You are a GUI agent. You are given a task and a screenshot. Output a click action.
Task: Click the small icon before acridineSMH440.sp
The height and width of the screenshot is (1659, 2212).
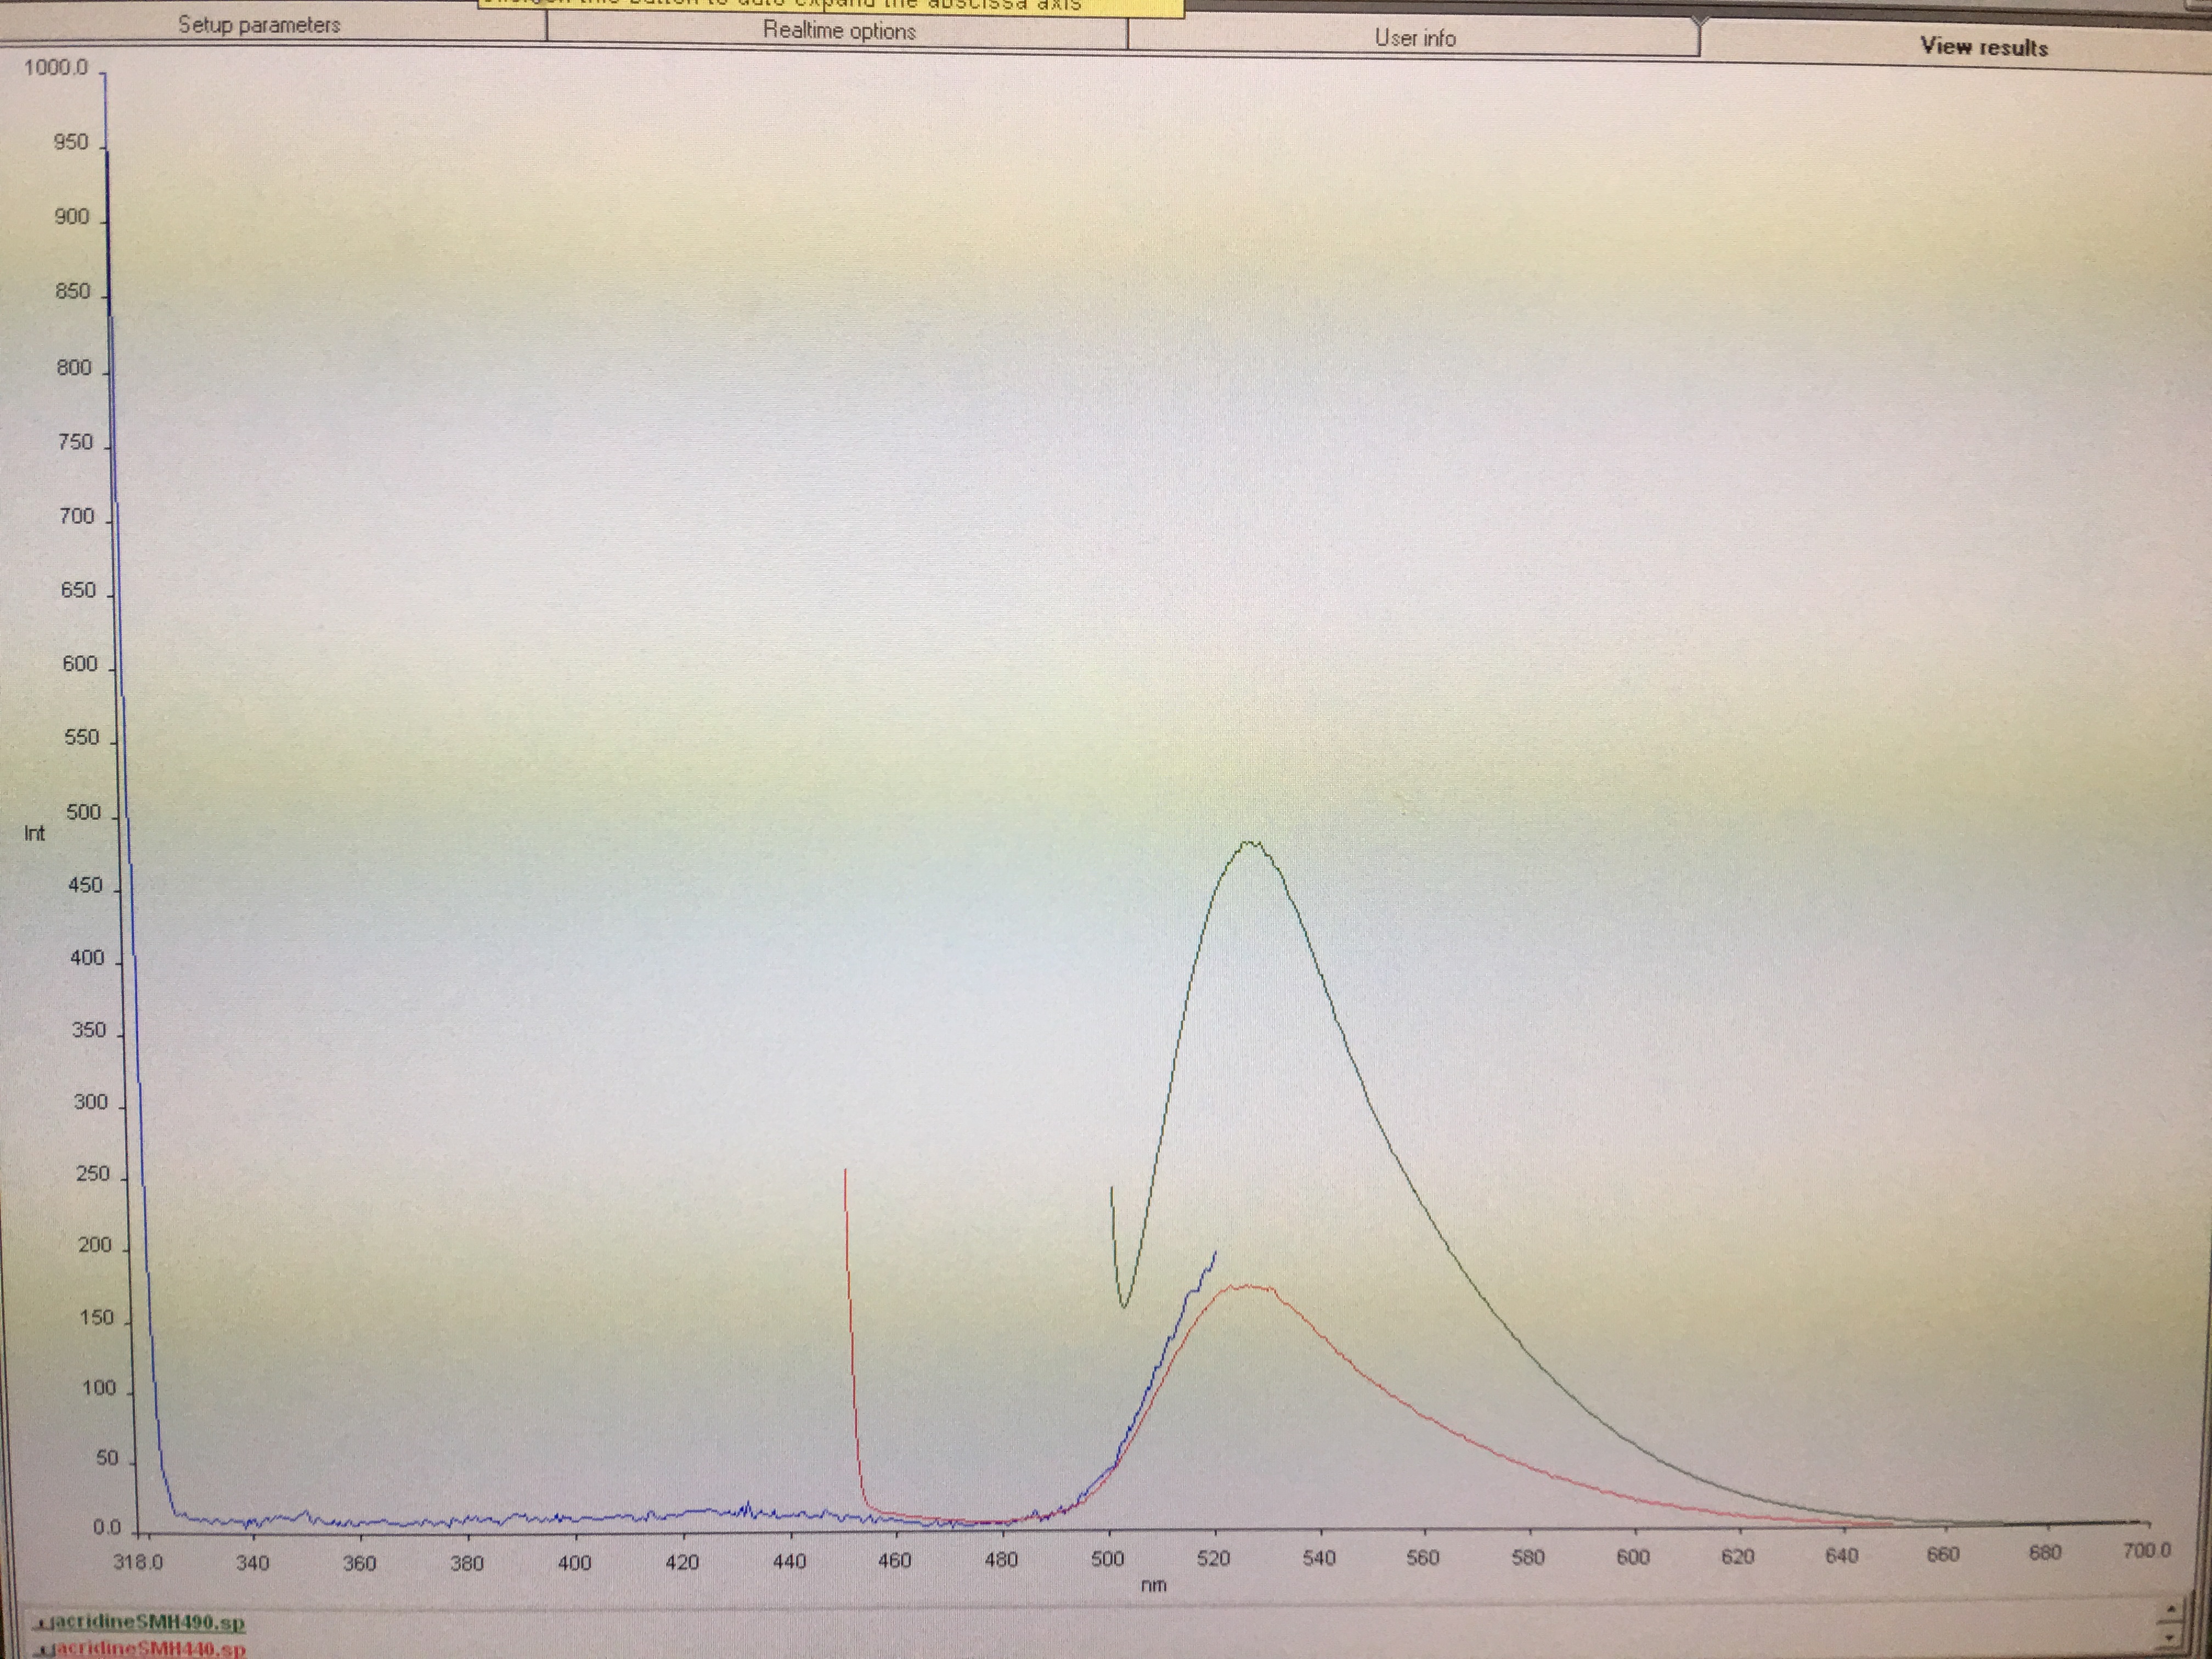pos(44,1649)
